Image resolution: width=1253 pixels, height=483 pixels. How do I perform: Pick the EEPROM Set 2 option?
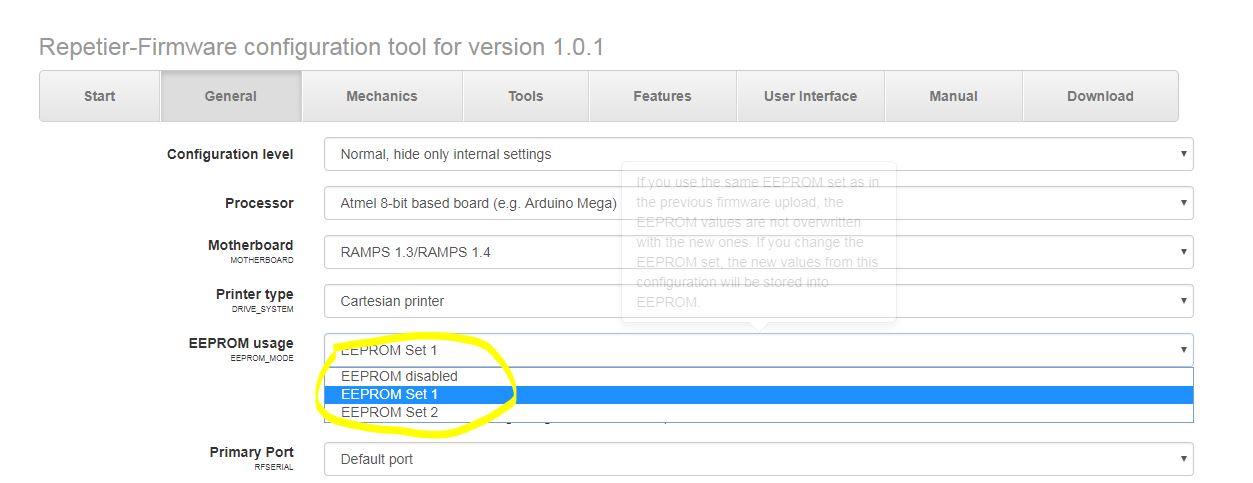coord(389,412)
